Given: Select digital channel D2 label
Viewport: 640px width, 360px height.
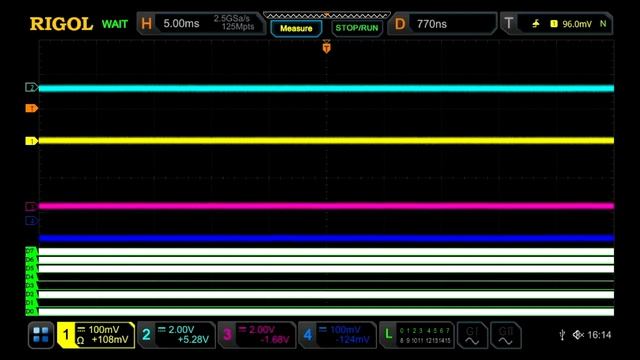Looking at the screenshot, I should 31,294.
